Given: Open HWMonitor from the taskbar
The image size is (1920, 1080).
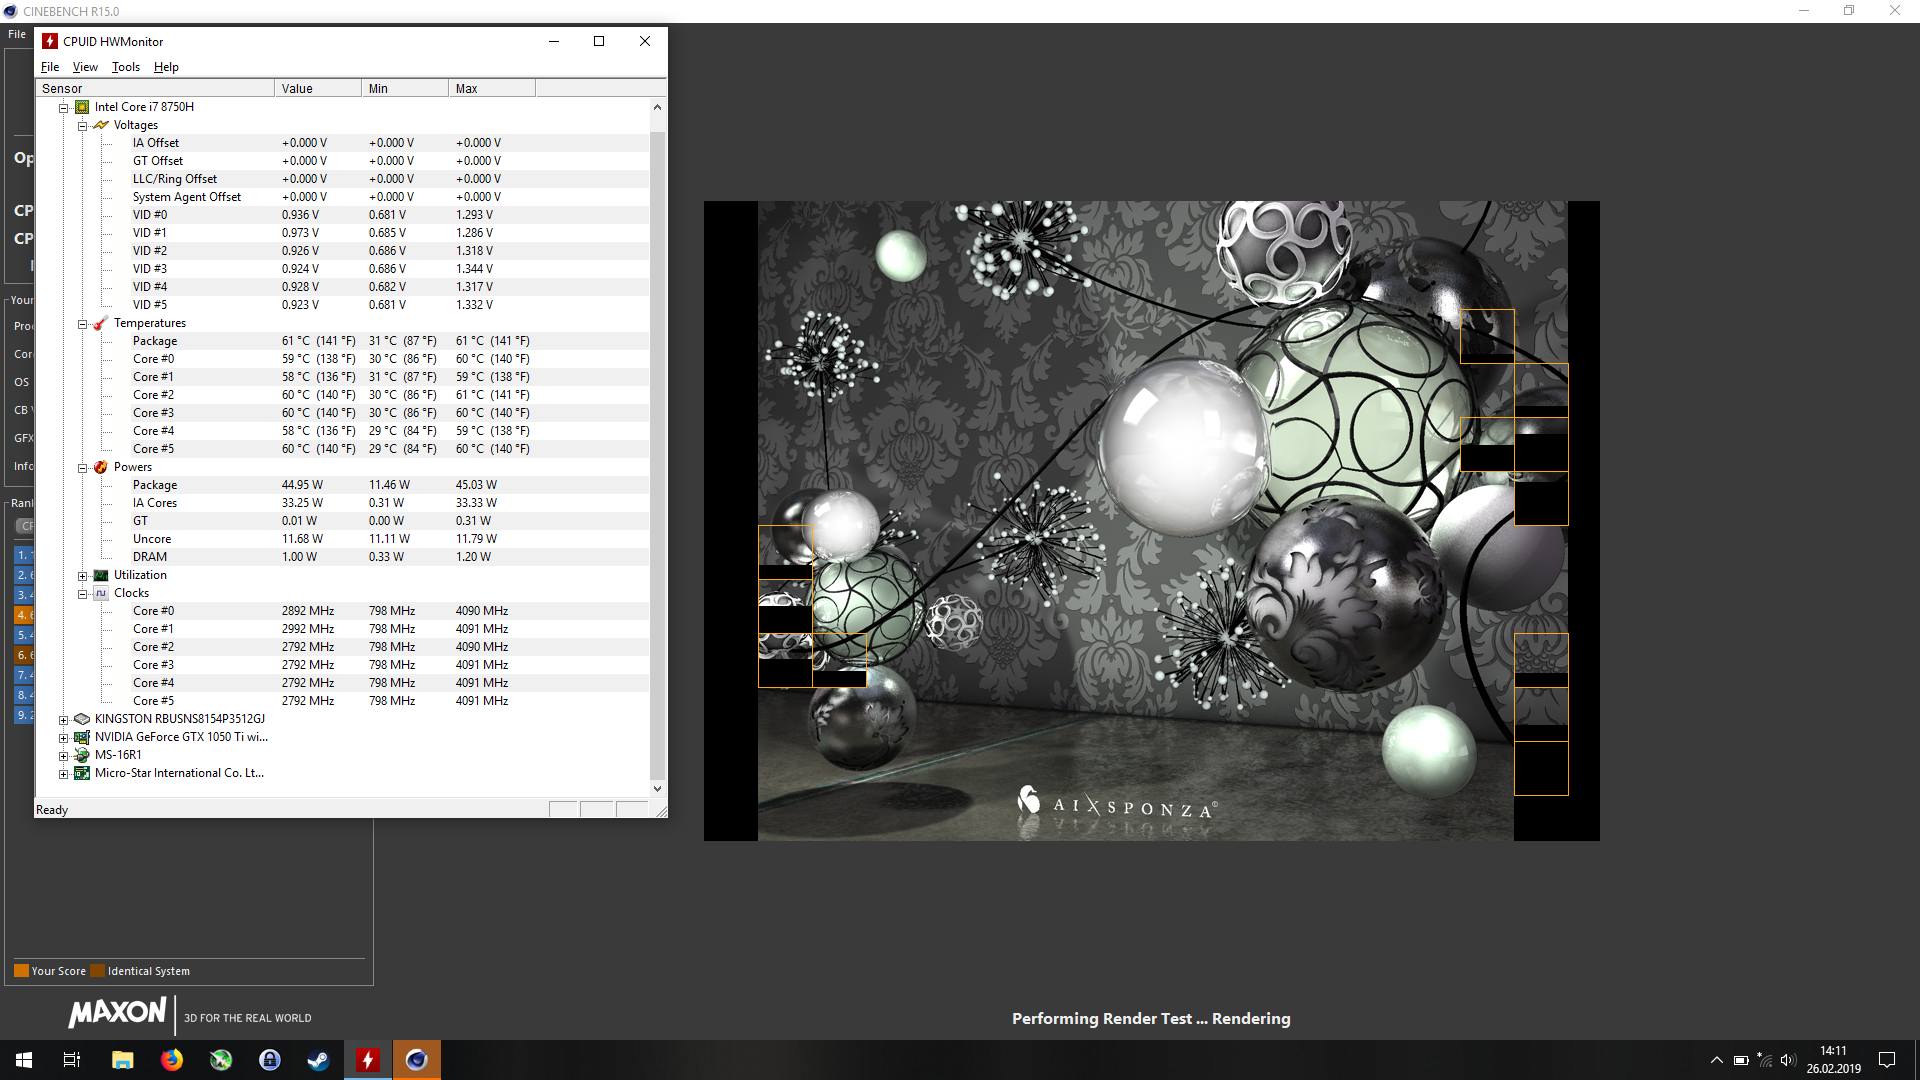Looking at the screenshot, I should [368, 1060].
